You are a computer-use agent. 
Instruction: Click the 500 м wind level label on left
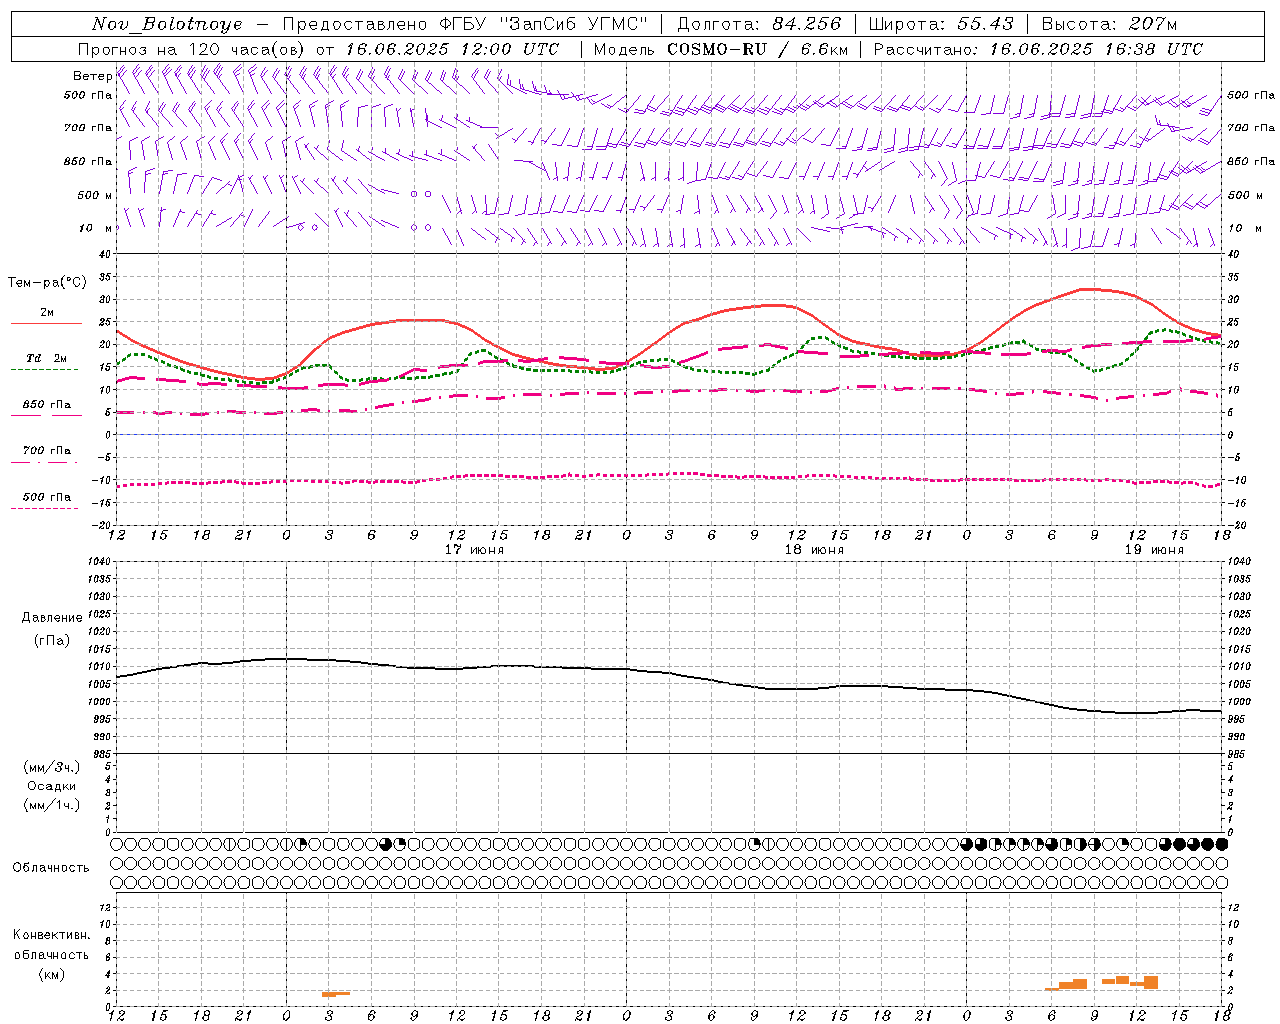coord(95,195)
